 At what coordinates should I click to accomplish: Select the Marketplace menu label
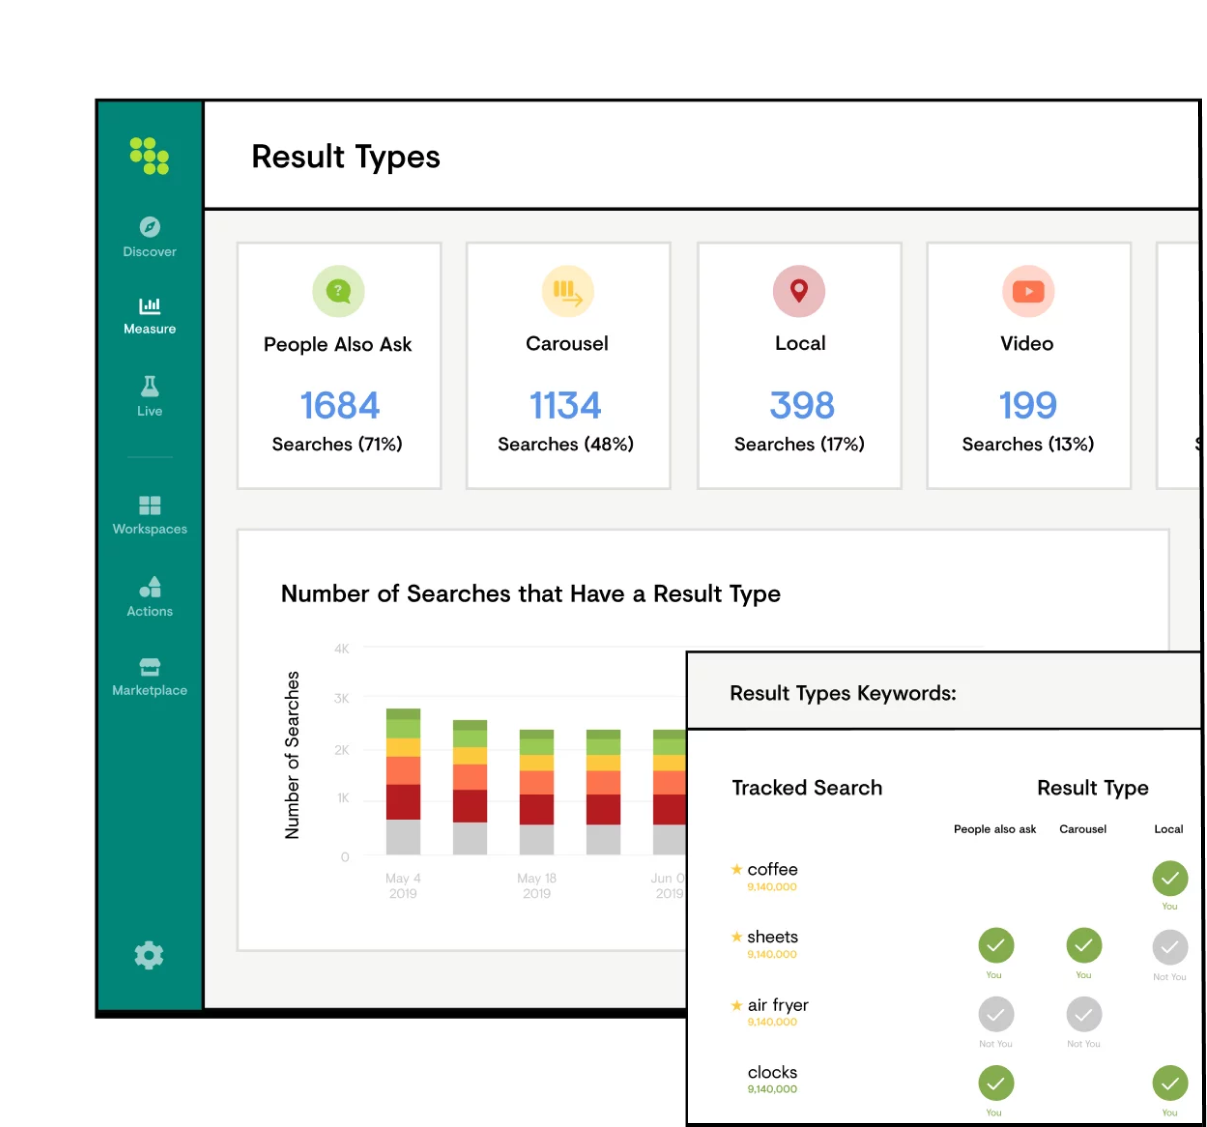coord(150,690)
